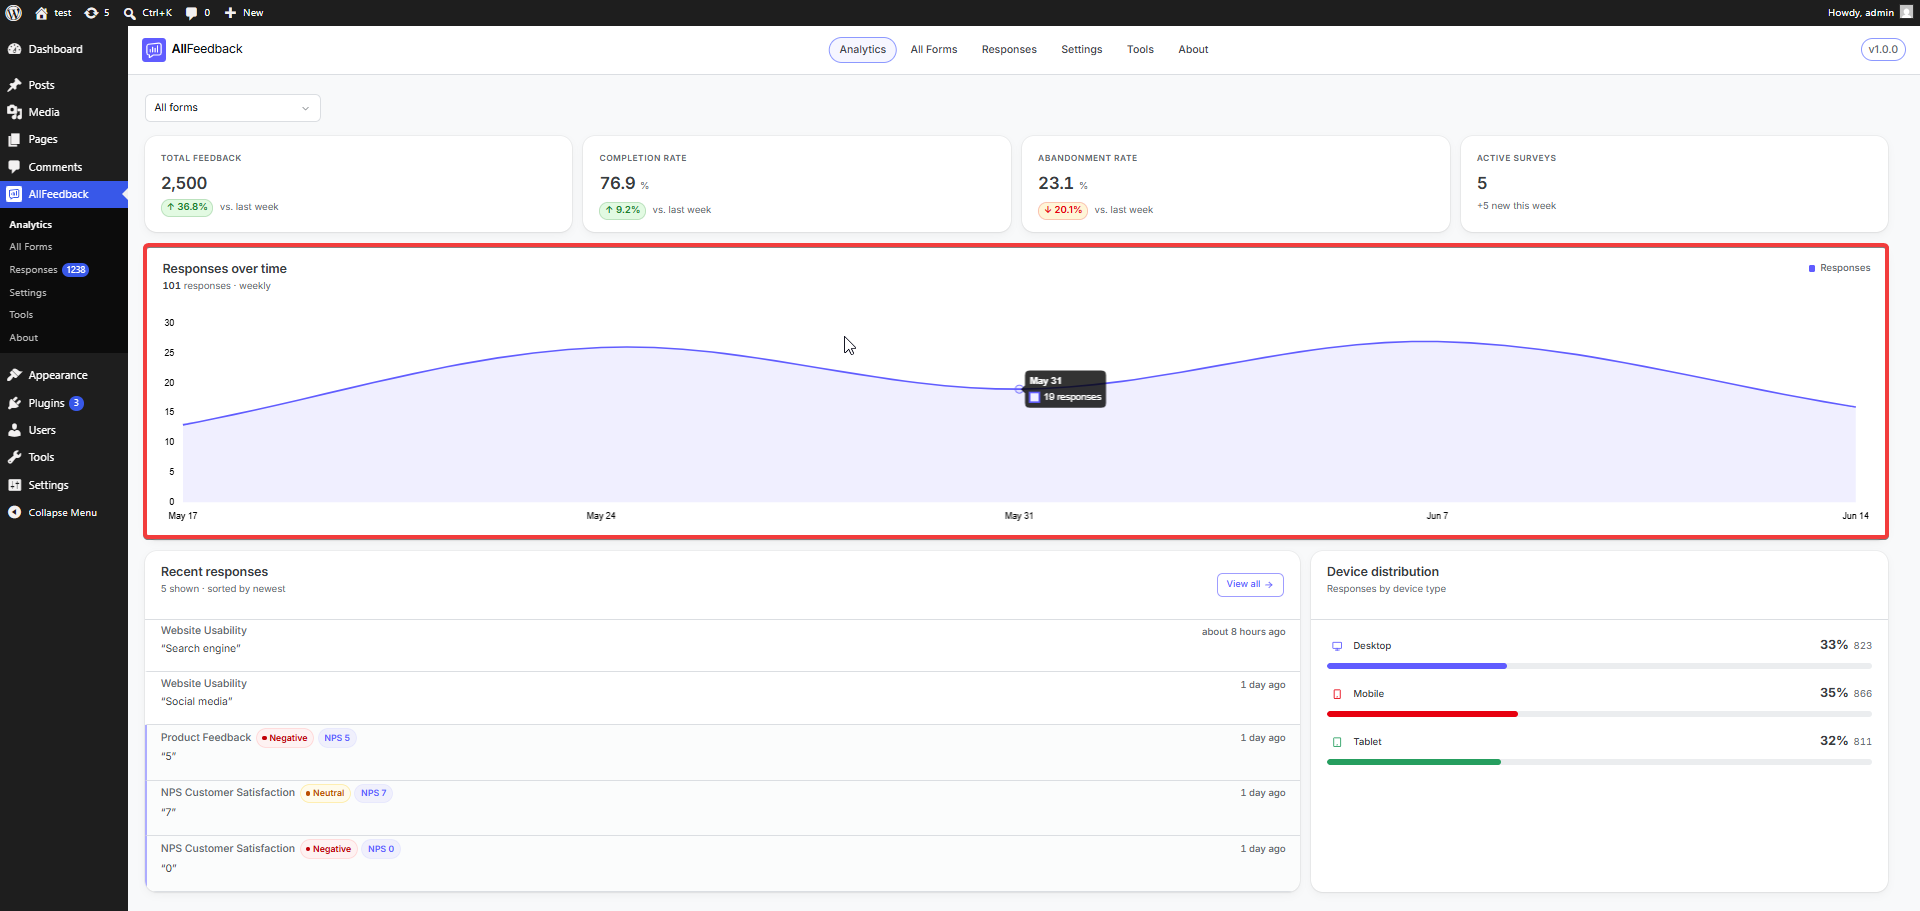Toggle the Responses legend in chart

[x=1839, y=268]
